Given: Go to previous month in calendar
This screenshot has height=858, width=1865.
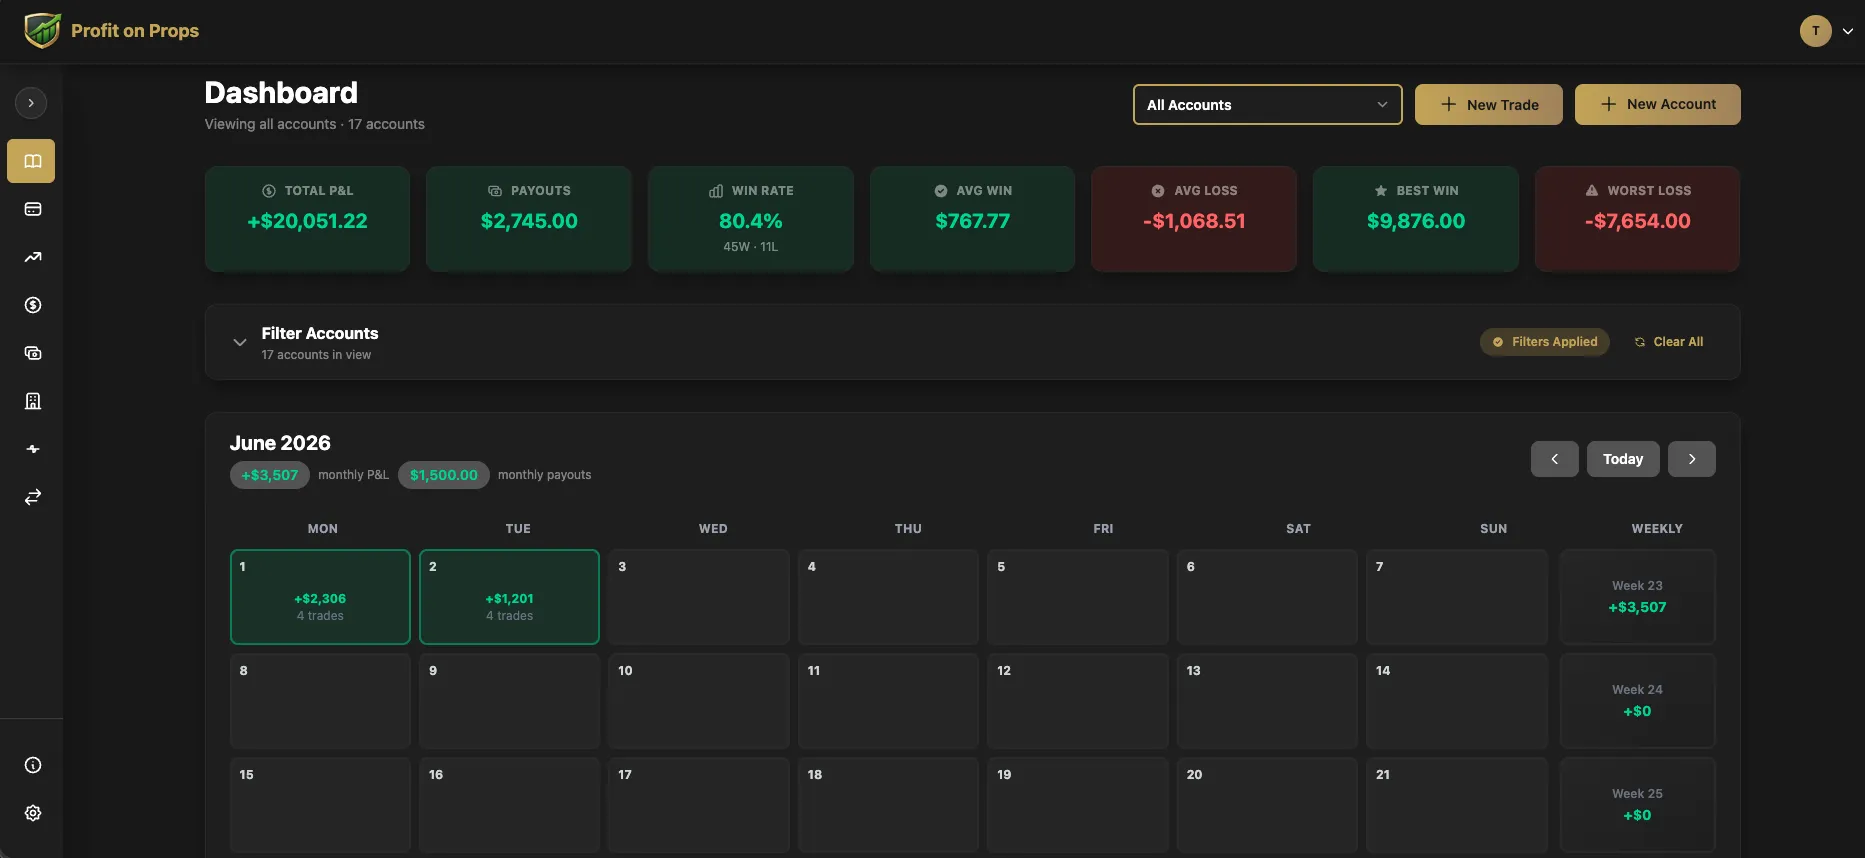Looking at the screenshot, I should [1554, 459].
